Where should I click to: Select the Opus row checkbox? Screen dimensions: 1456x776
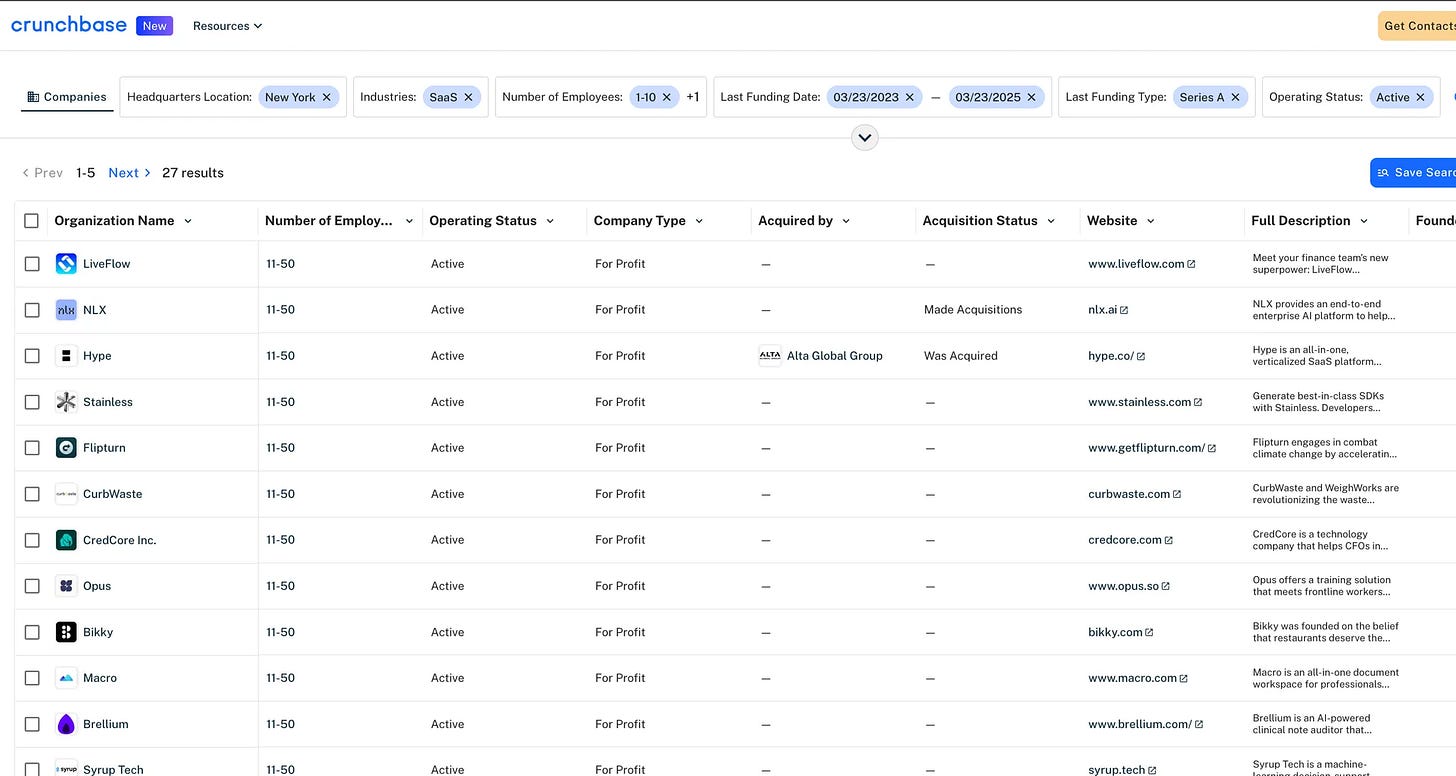click(x=32, y=586)
